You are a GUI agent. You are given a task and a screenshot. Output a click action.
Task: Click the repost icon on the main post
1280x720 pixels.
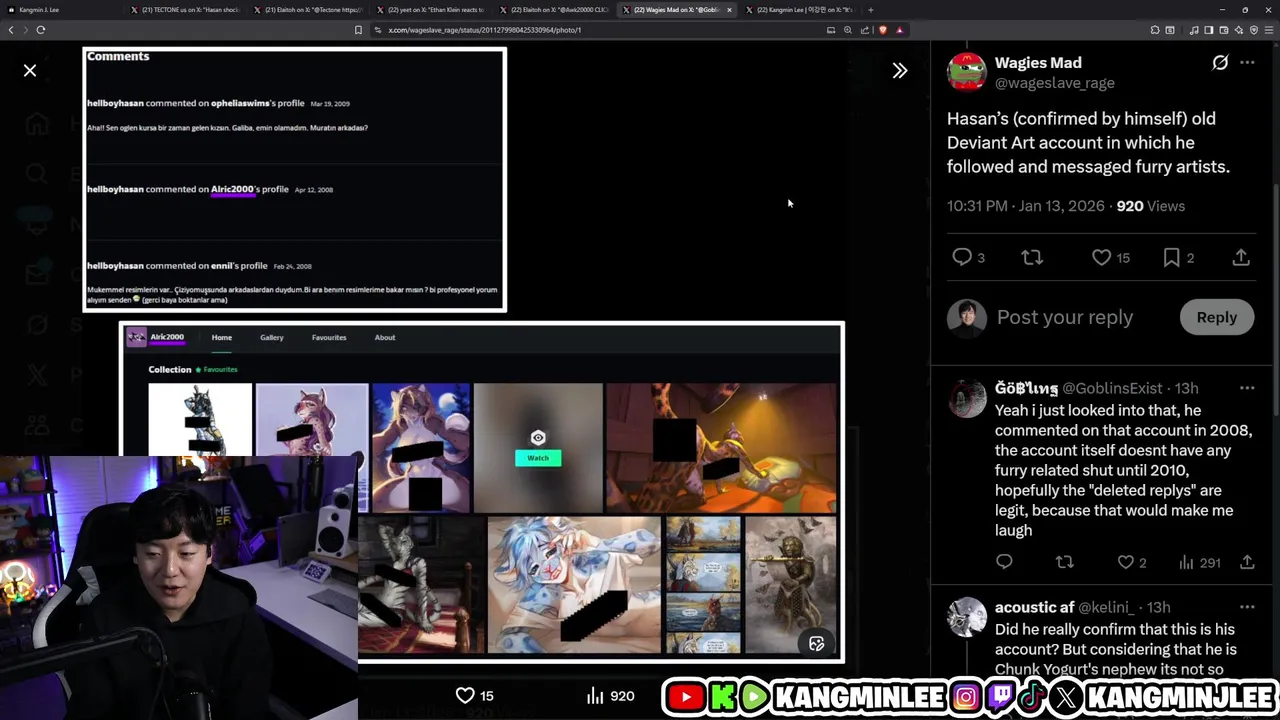click(x=1032, y=258)
